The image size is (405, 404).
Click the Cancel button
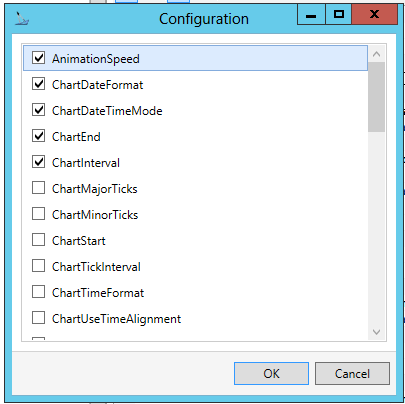click(x=352, y=374)
